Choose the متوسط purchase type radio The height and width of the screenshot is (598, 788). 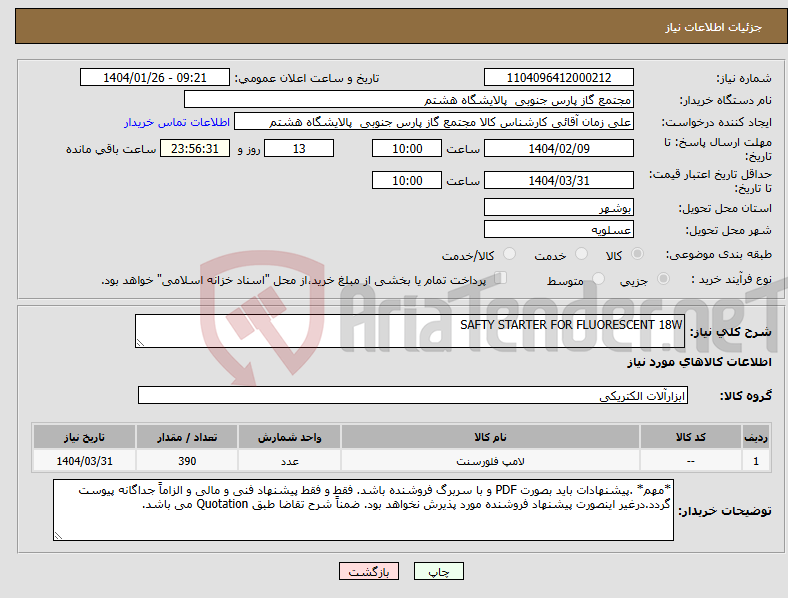click(x=599, y=279)
